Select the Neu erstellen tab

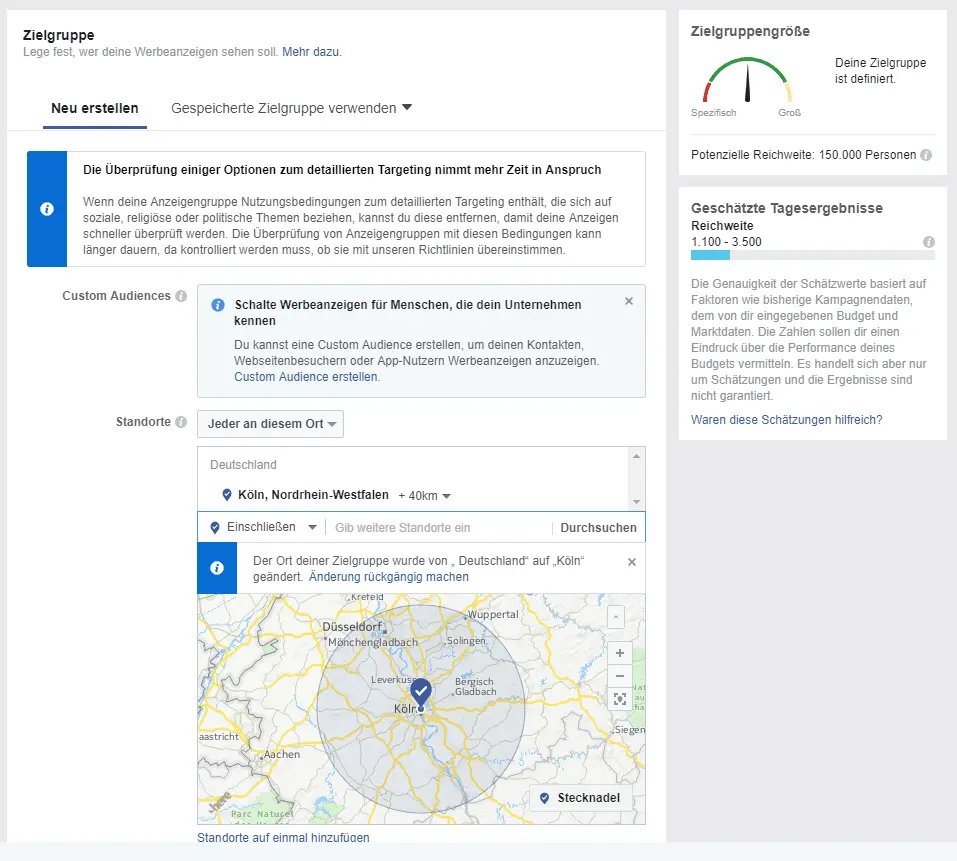click(95, 109)
